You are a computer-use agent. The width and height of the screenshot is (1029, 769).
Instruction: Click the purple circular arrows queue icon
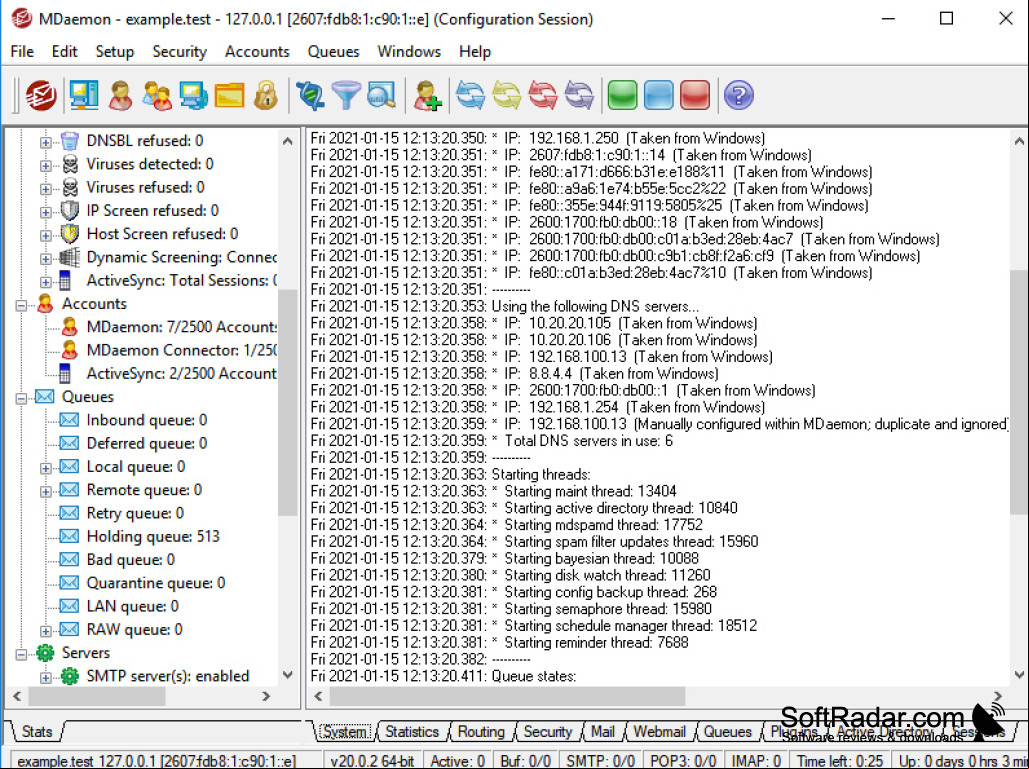tap(579, 96)
